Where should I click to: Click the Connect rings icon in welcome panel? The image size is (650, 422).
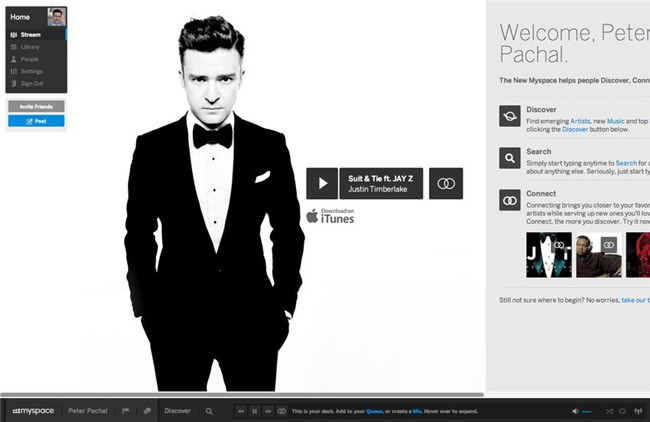[510, 200]
